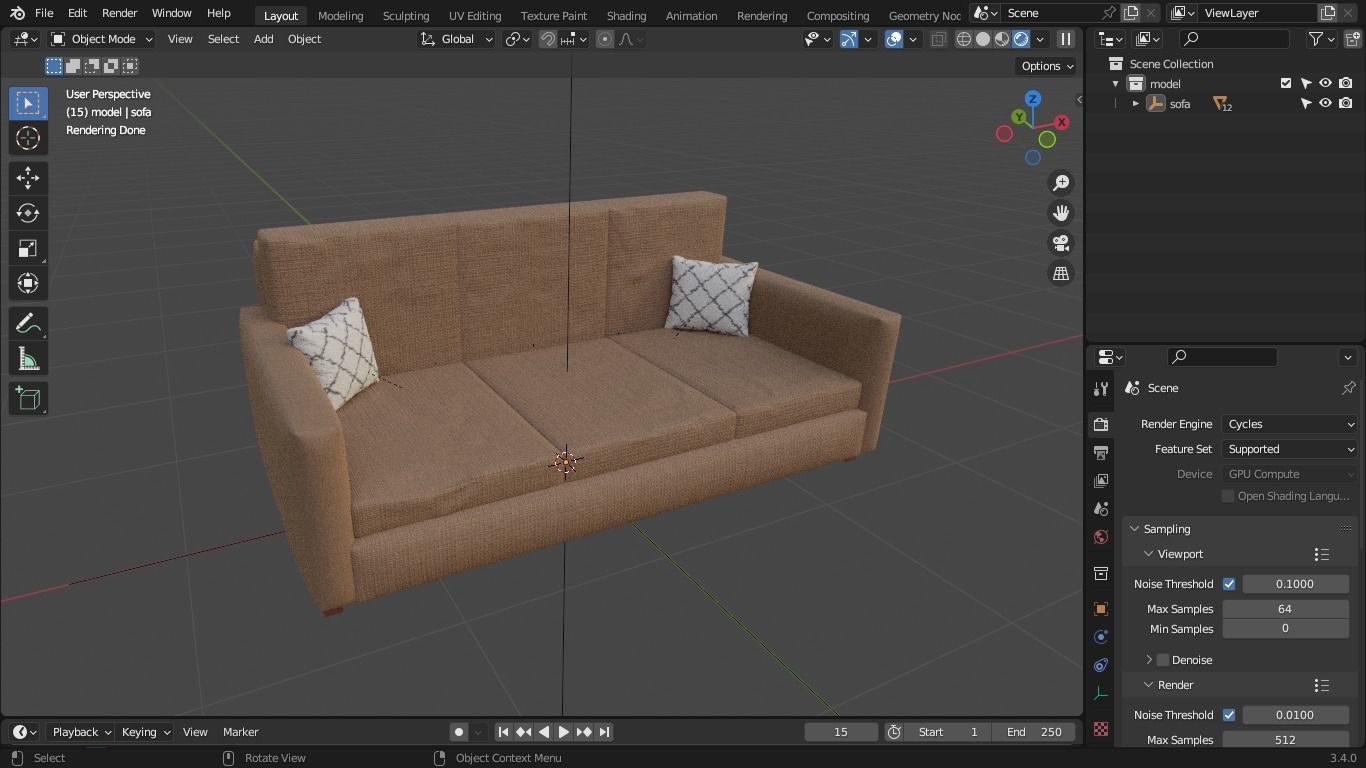Switch to the Animation workspace tab
The height and width of the screenshot is (768, 1366).
pyautogui.click(x=691, y=15)
